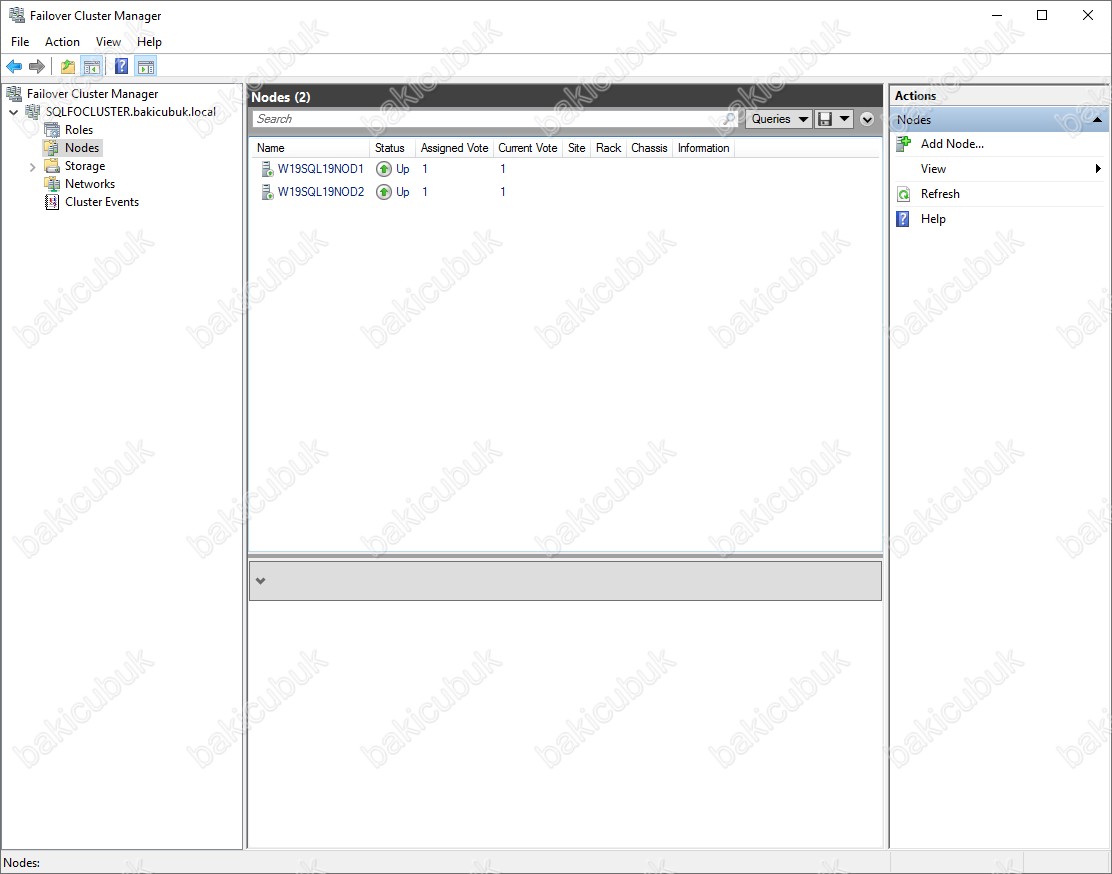Open the File menu

[x=20, y=42]
